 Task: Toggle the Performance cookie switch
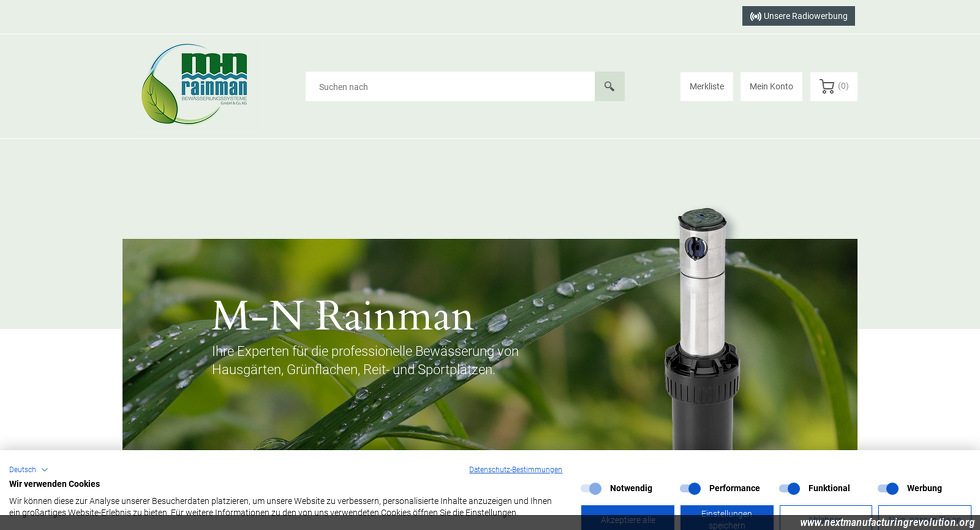click(x=691, y=488)
